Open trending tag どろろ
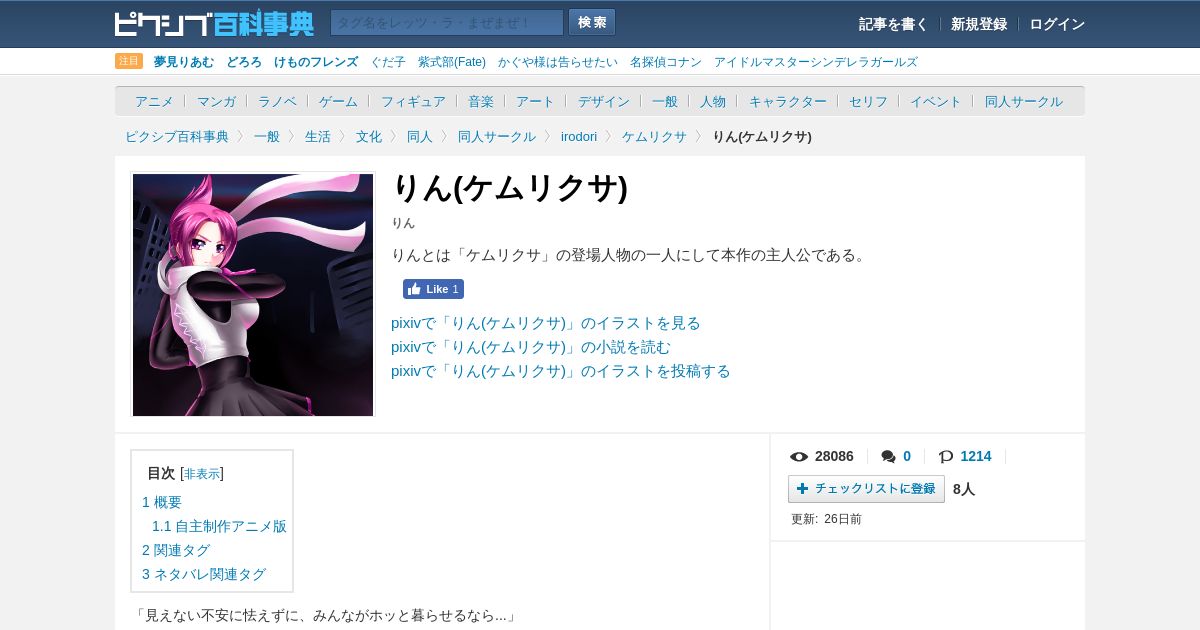Screen dimensions: 1200x630 pos(244,62)
